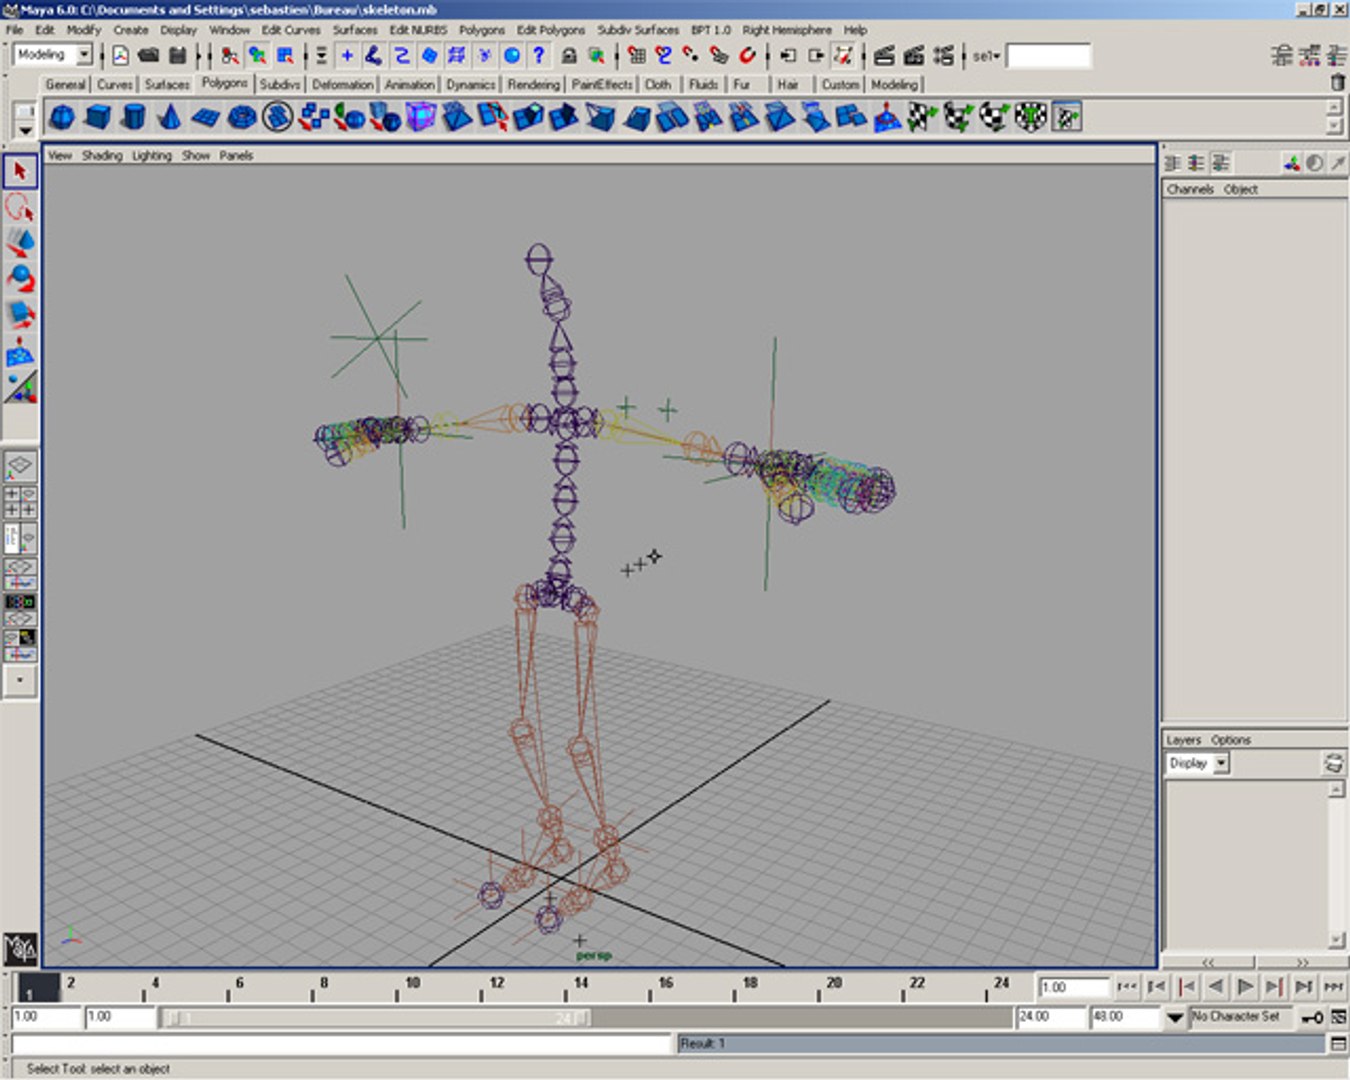Create a polygon torus from shelf
This screenshot has width=1350, height=1080.
tap(241, 117)
